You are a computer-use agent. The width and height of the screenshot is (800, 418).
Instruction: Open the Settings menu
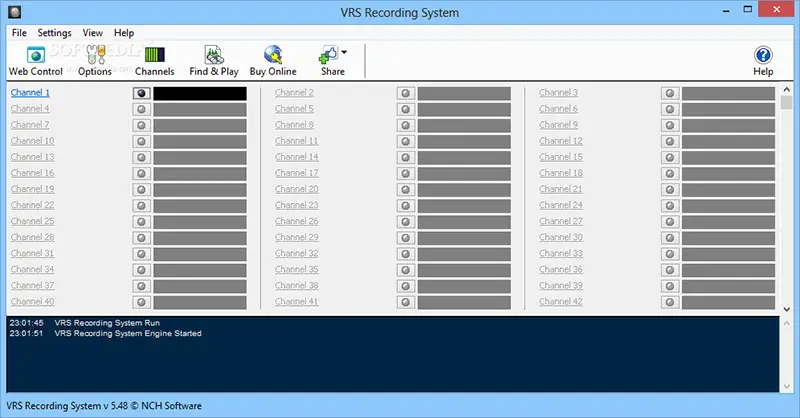coord(55,33)
